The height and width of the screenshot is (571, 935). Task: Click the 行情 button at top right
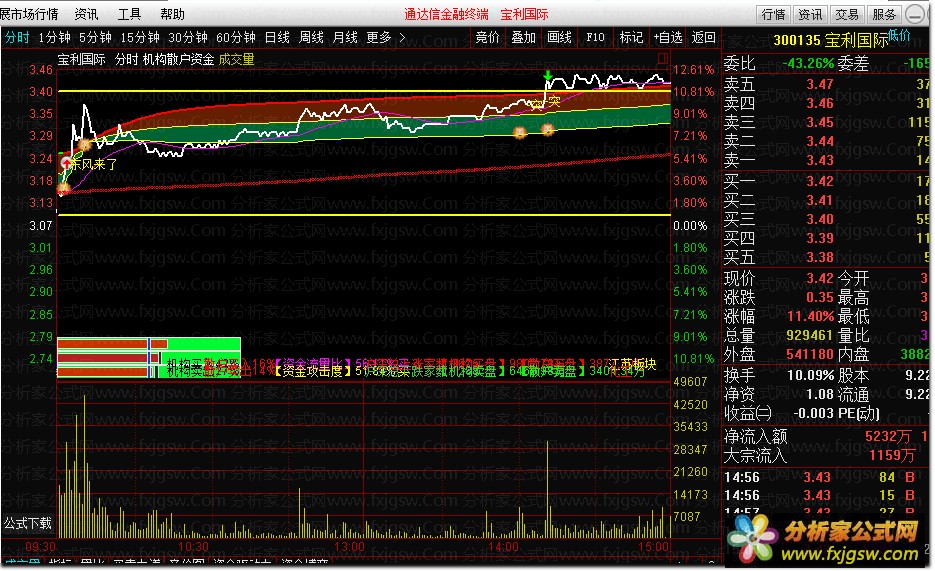point(773,14)
